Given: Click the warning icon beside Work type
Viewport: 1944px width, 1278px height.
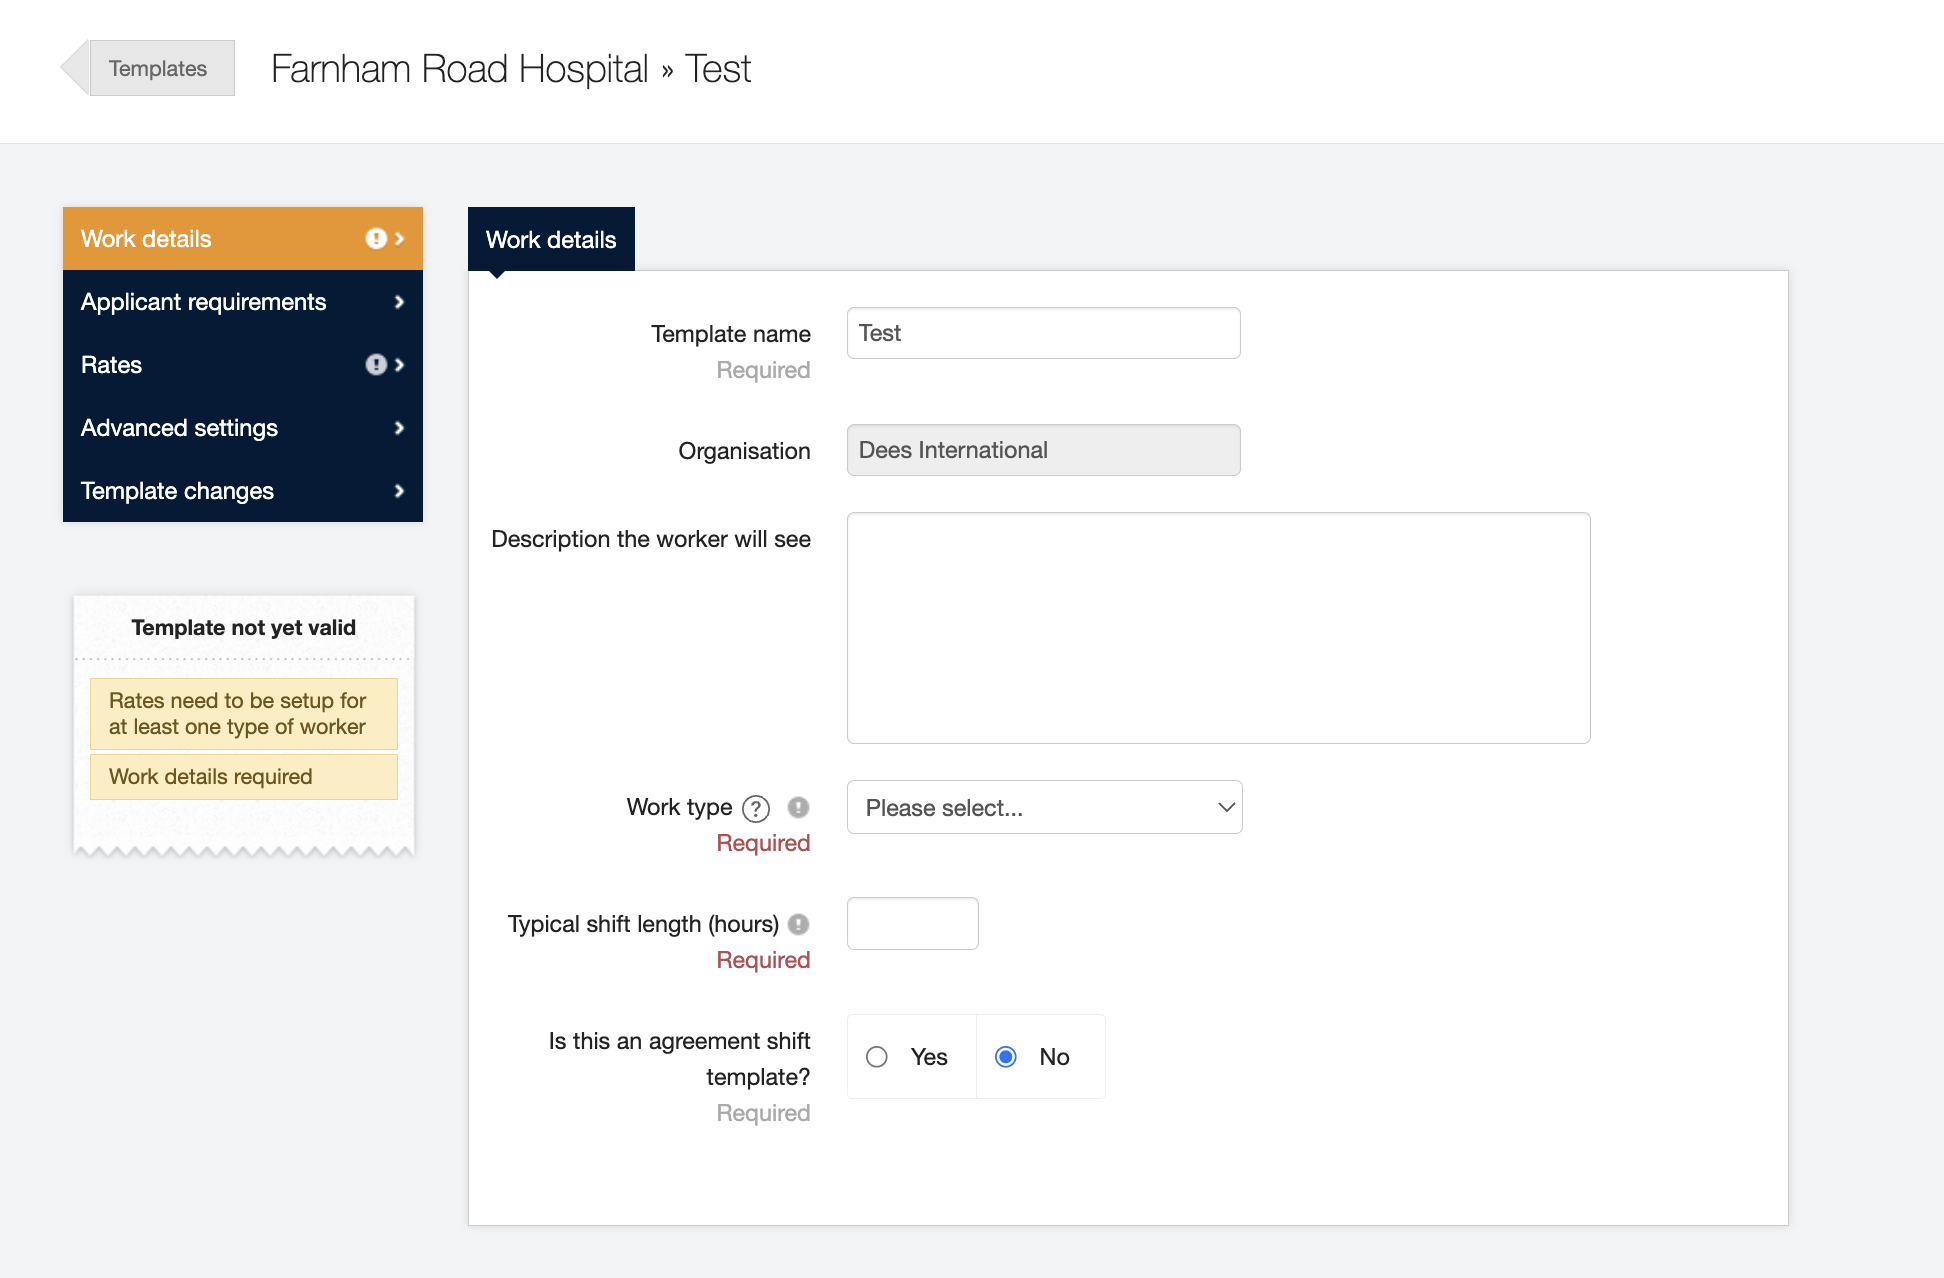Looking at the screenshot, I should coord(798,807).
